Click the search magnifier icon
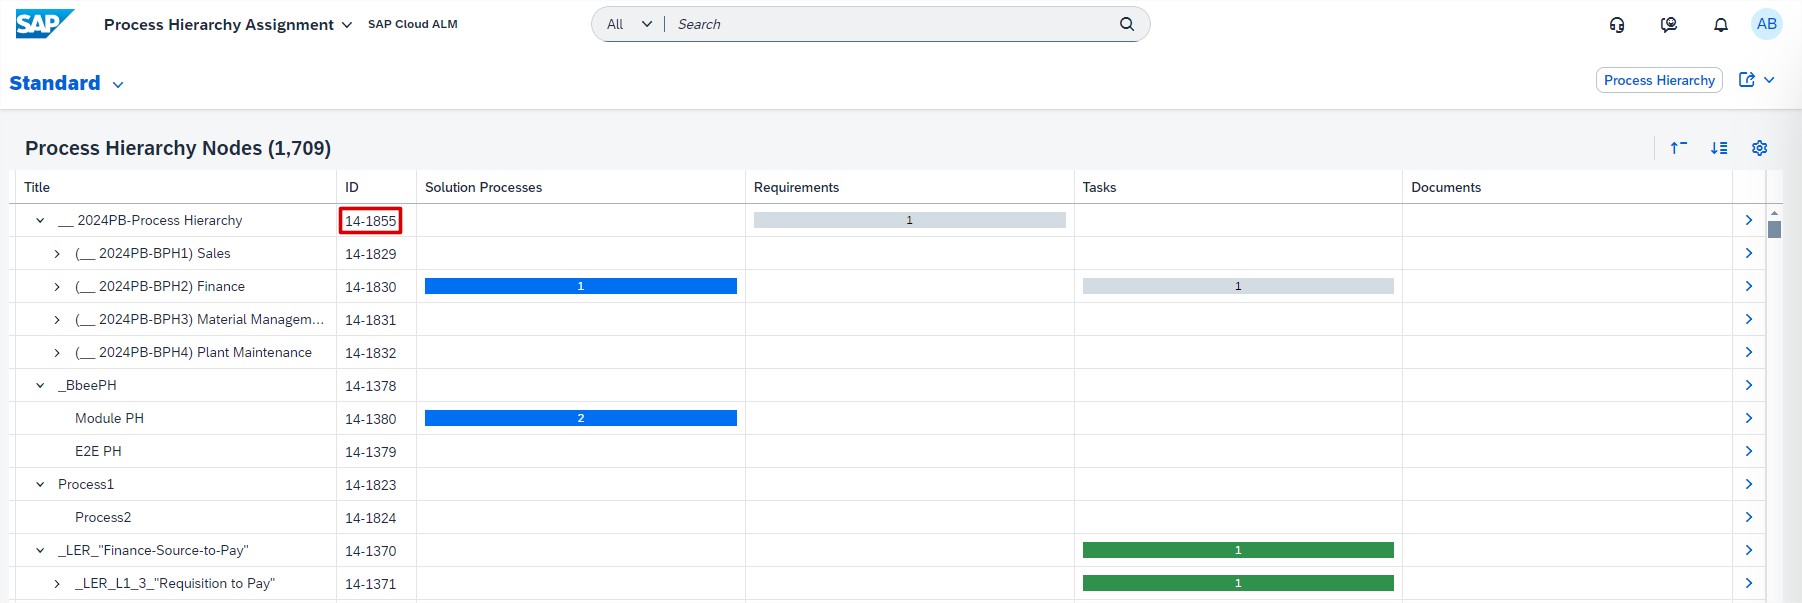This screenshot has width=1802, height=603. [x=1127, y=24]
